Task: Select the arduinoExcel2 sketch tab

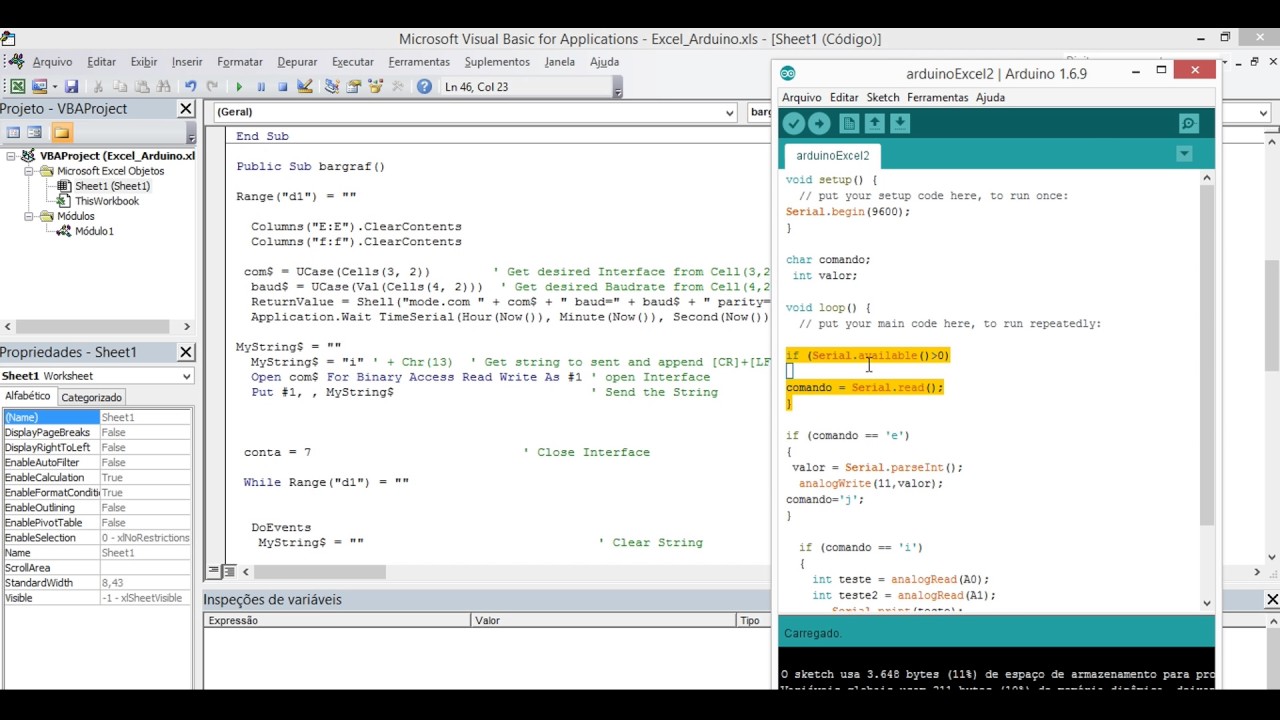Action: (832, 155)
